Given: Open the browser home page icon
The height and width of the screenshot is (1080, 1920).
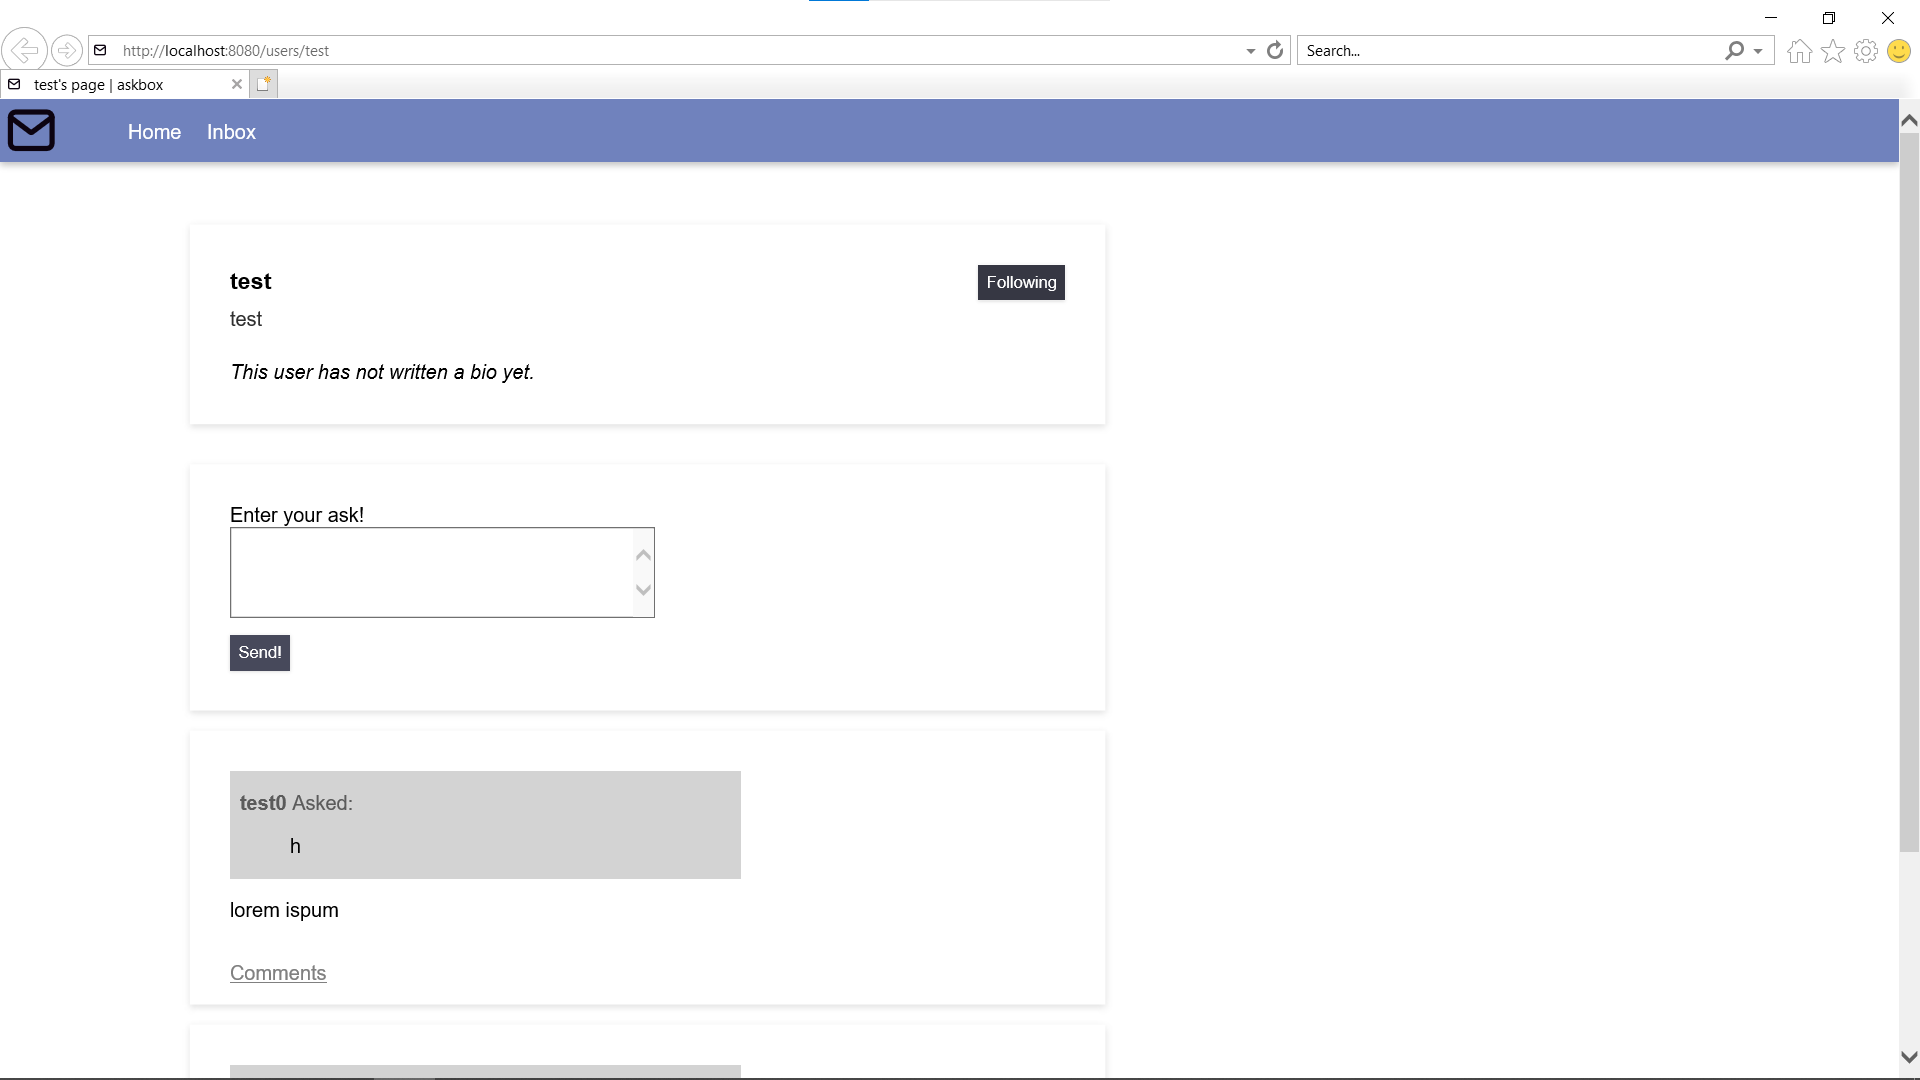Looking at the screenshot, I should tap(1799, 51).
